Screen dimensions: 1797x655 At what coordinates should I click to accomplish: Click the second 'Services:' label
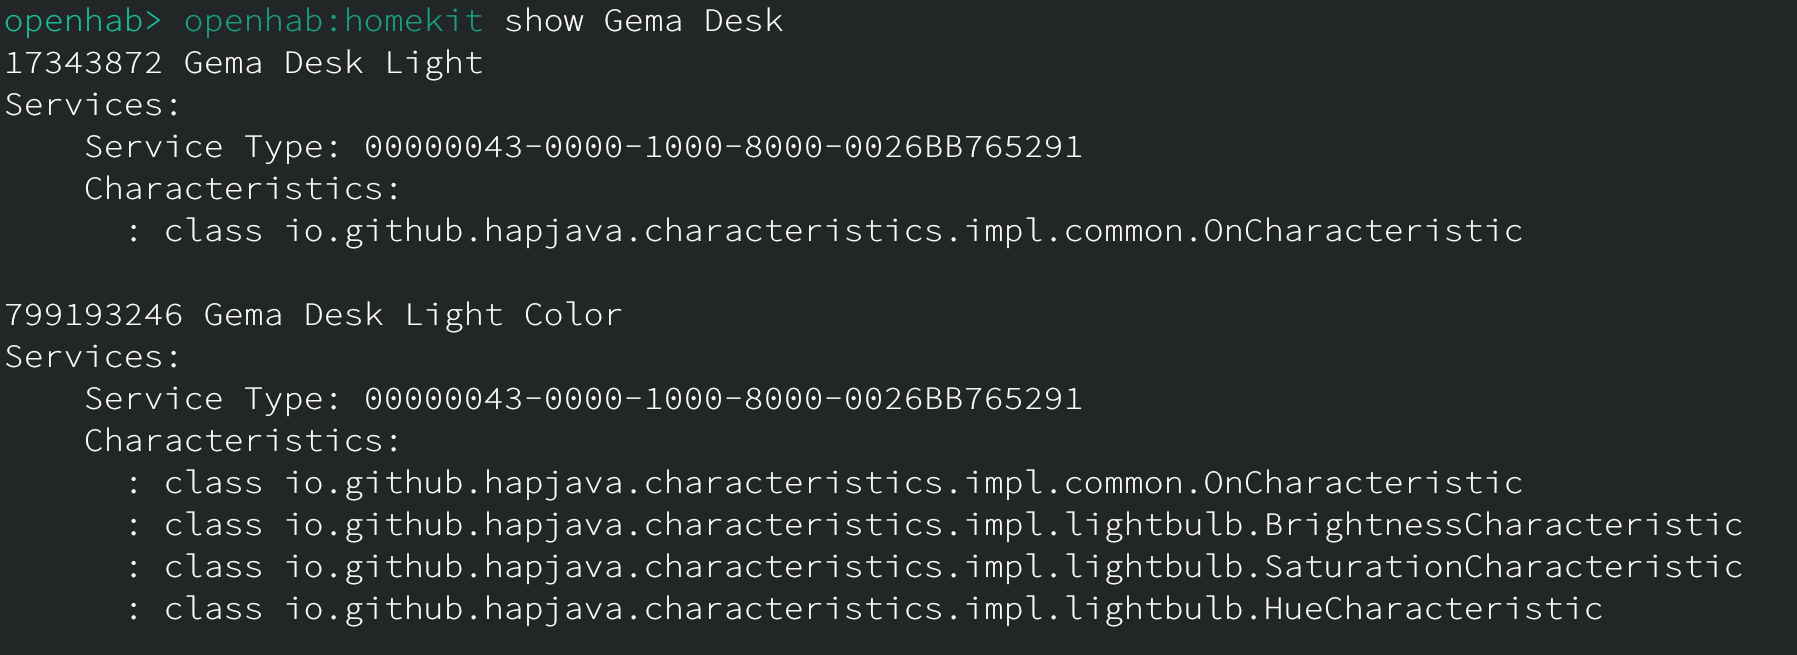click(x=92, y=357)
